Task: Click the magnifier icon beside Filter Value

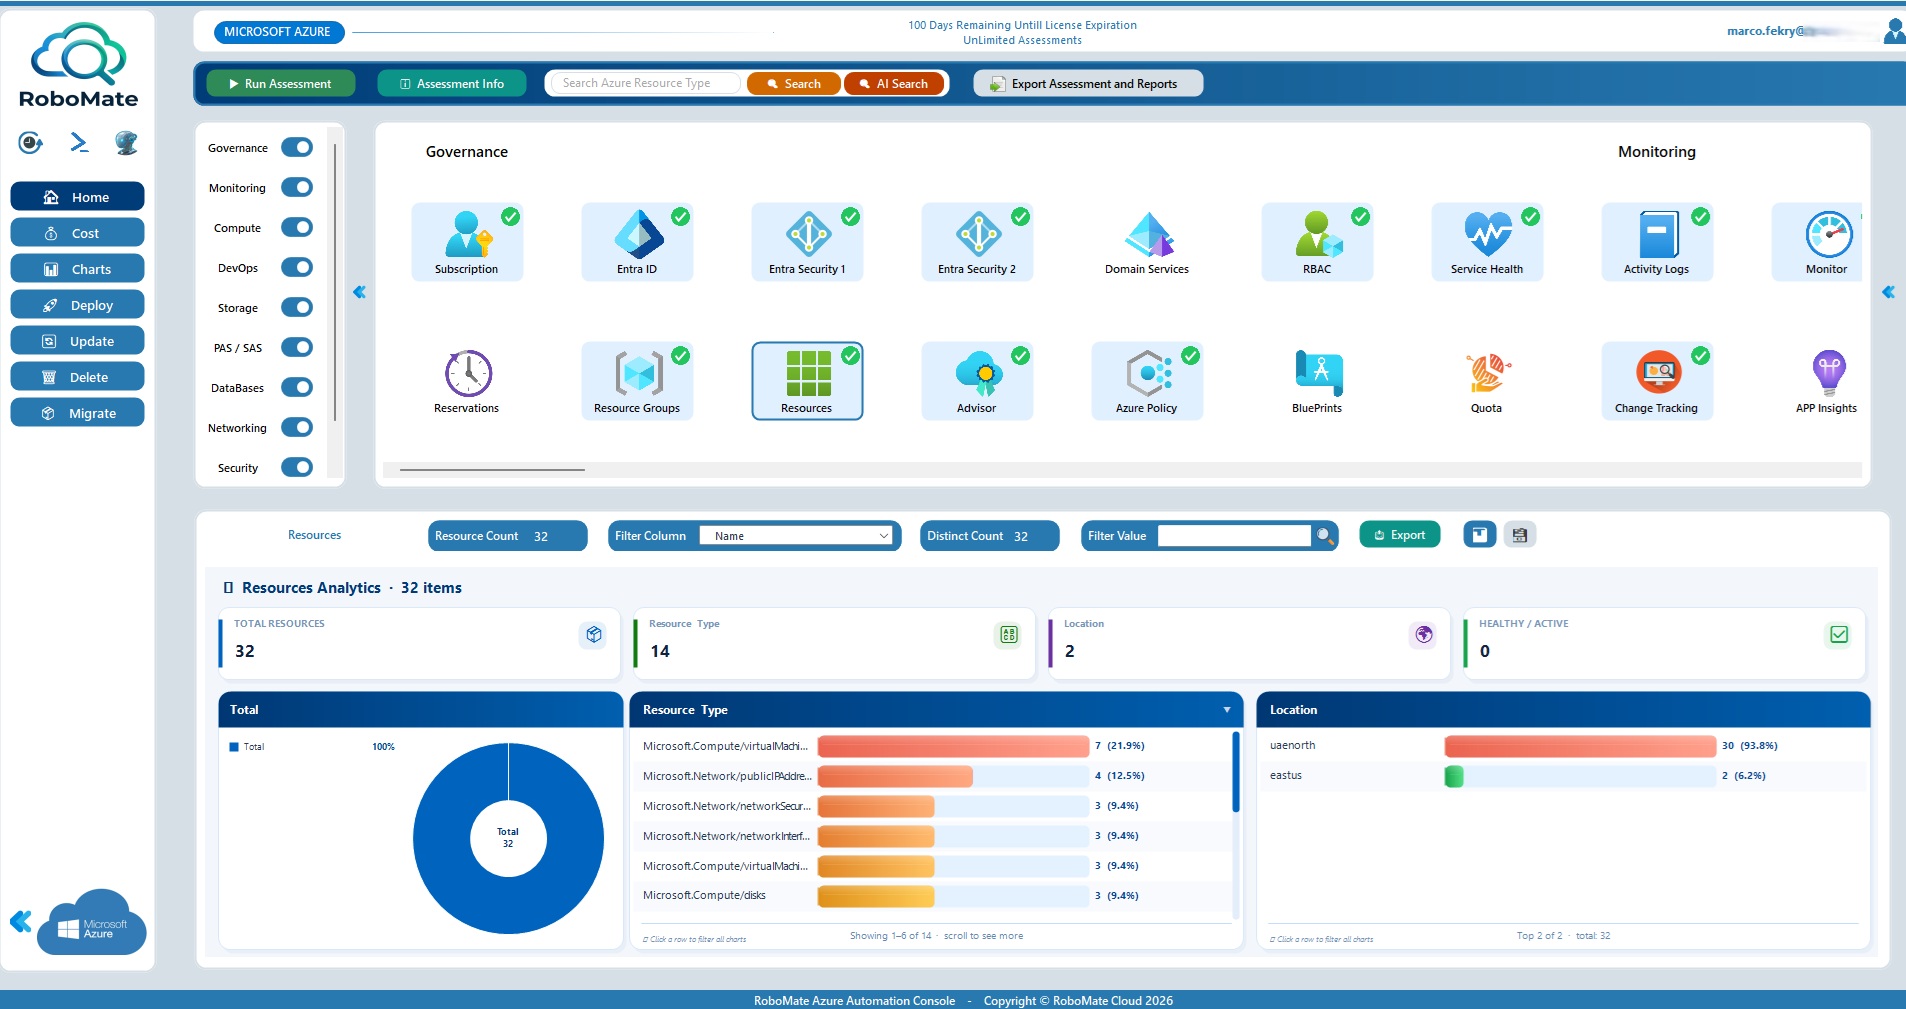Action: point(1325,536)
